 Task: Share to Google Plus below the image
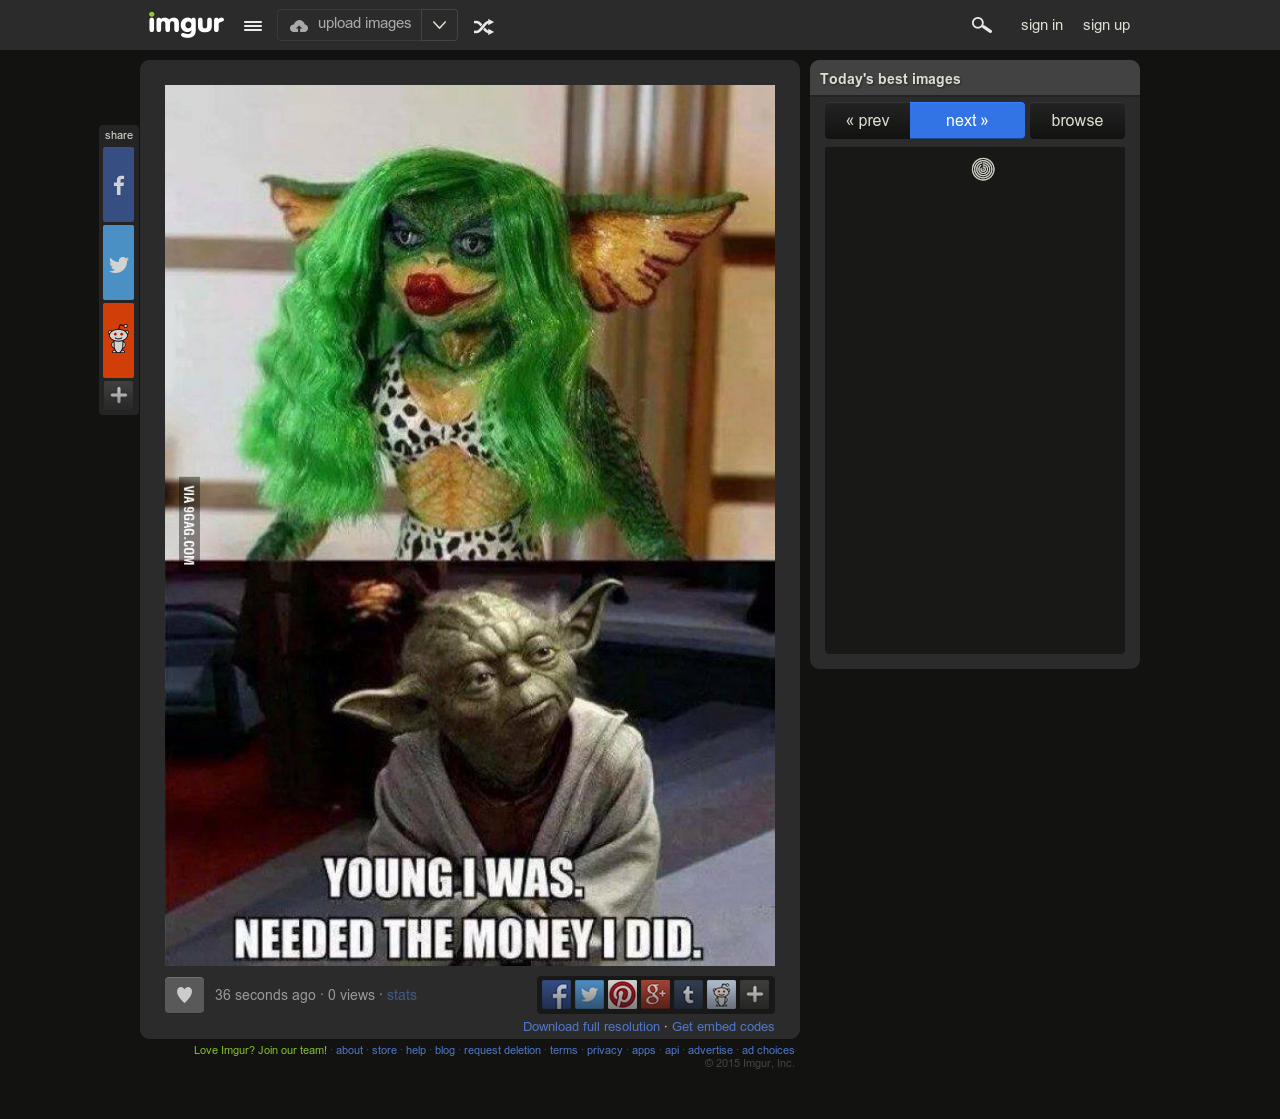(655, 995)
